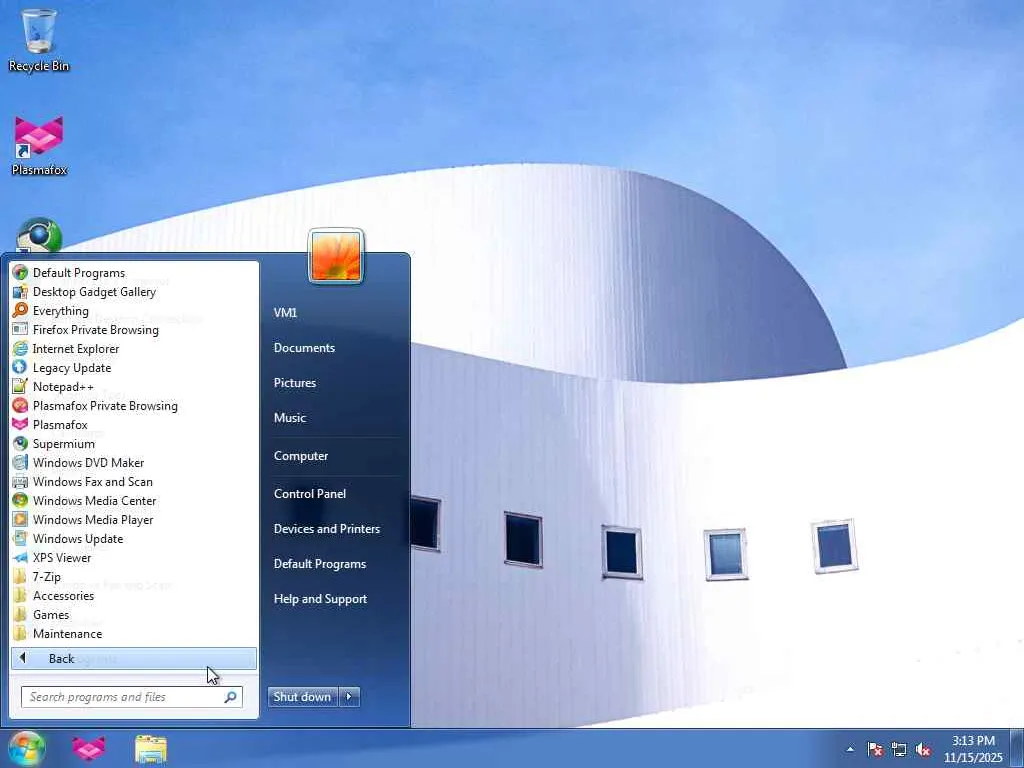The image size is (1024, 768).
Task: Open Legacy Update icon
Action: pyautogui.click(x=20, y=367)
